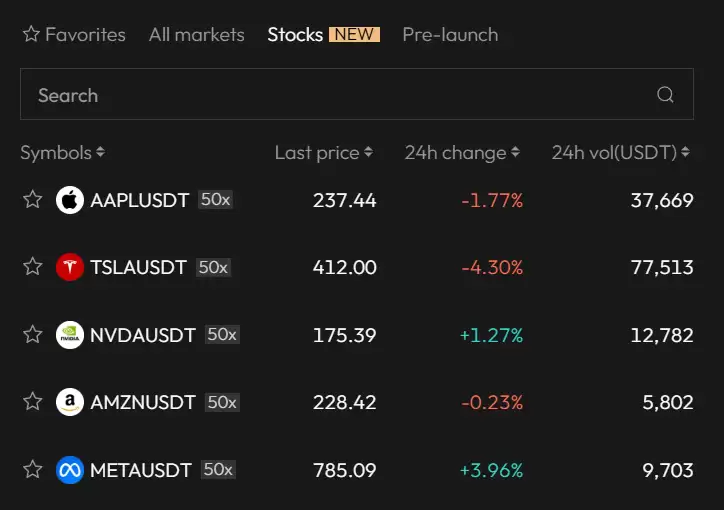Favorite AAPLUSDT with its star
This screenshot has height=510, width=724.
click(x=33, y=200)
